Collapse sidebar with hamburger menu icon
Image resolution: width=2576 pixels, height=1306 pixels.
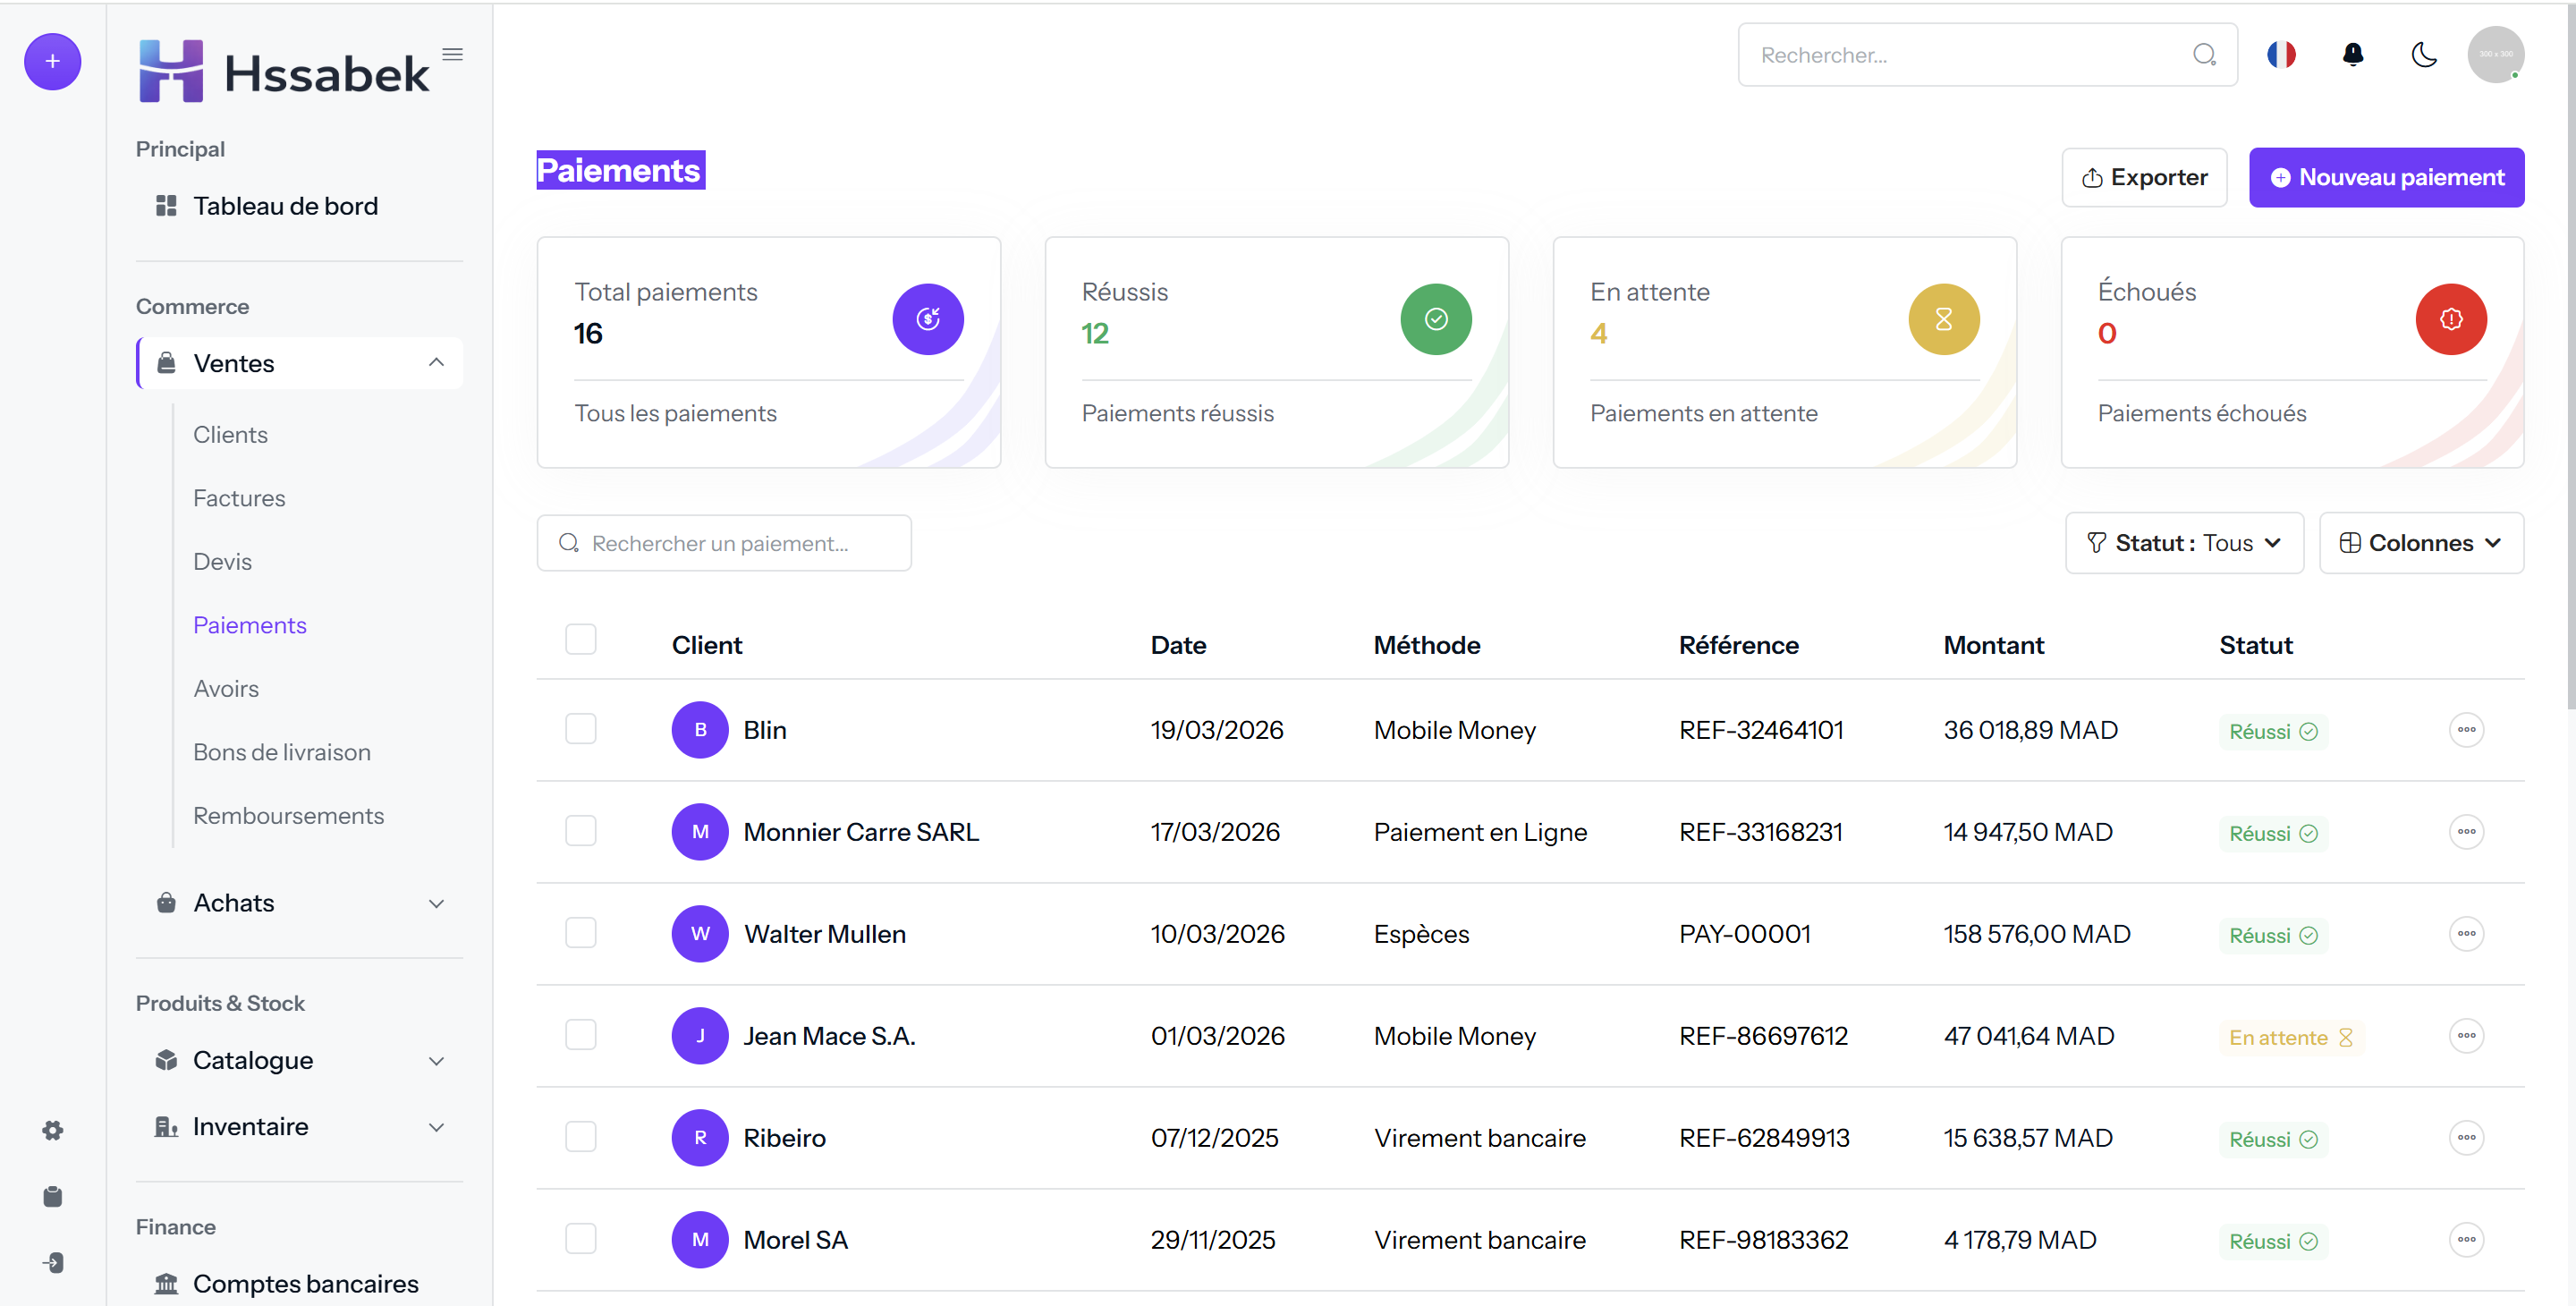(453, 54)
